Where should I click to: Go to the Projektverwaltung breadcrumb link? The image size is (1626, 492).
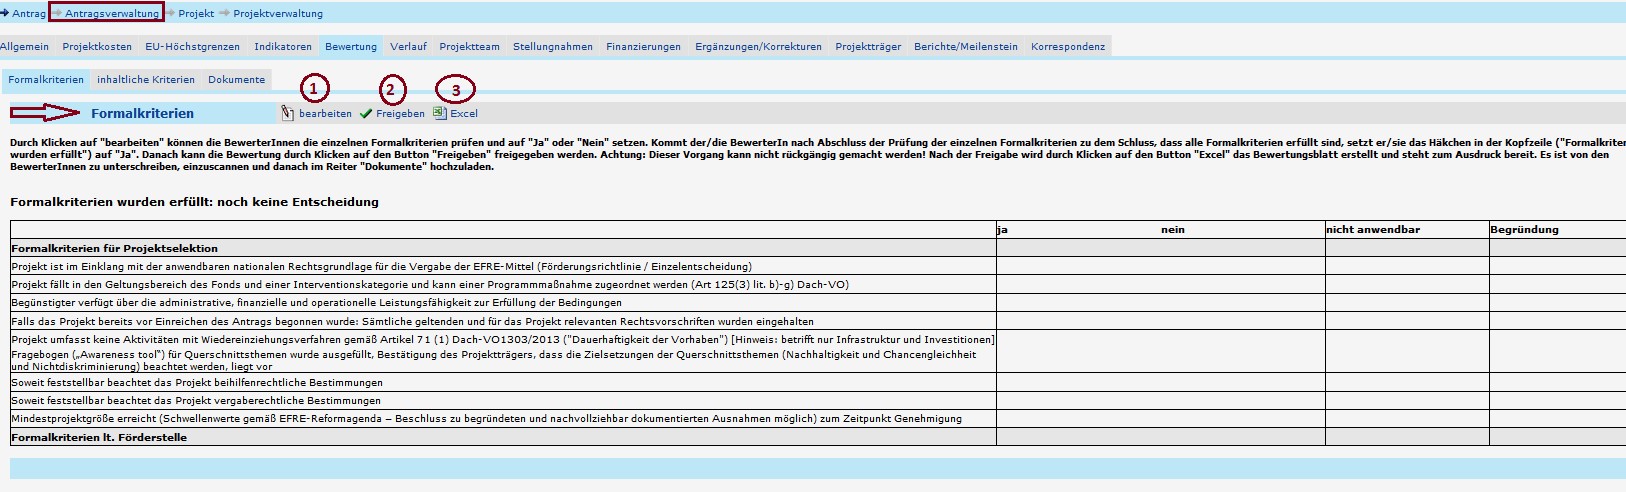click(x=277, y=14)
